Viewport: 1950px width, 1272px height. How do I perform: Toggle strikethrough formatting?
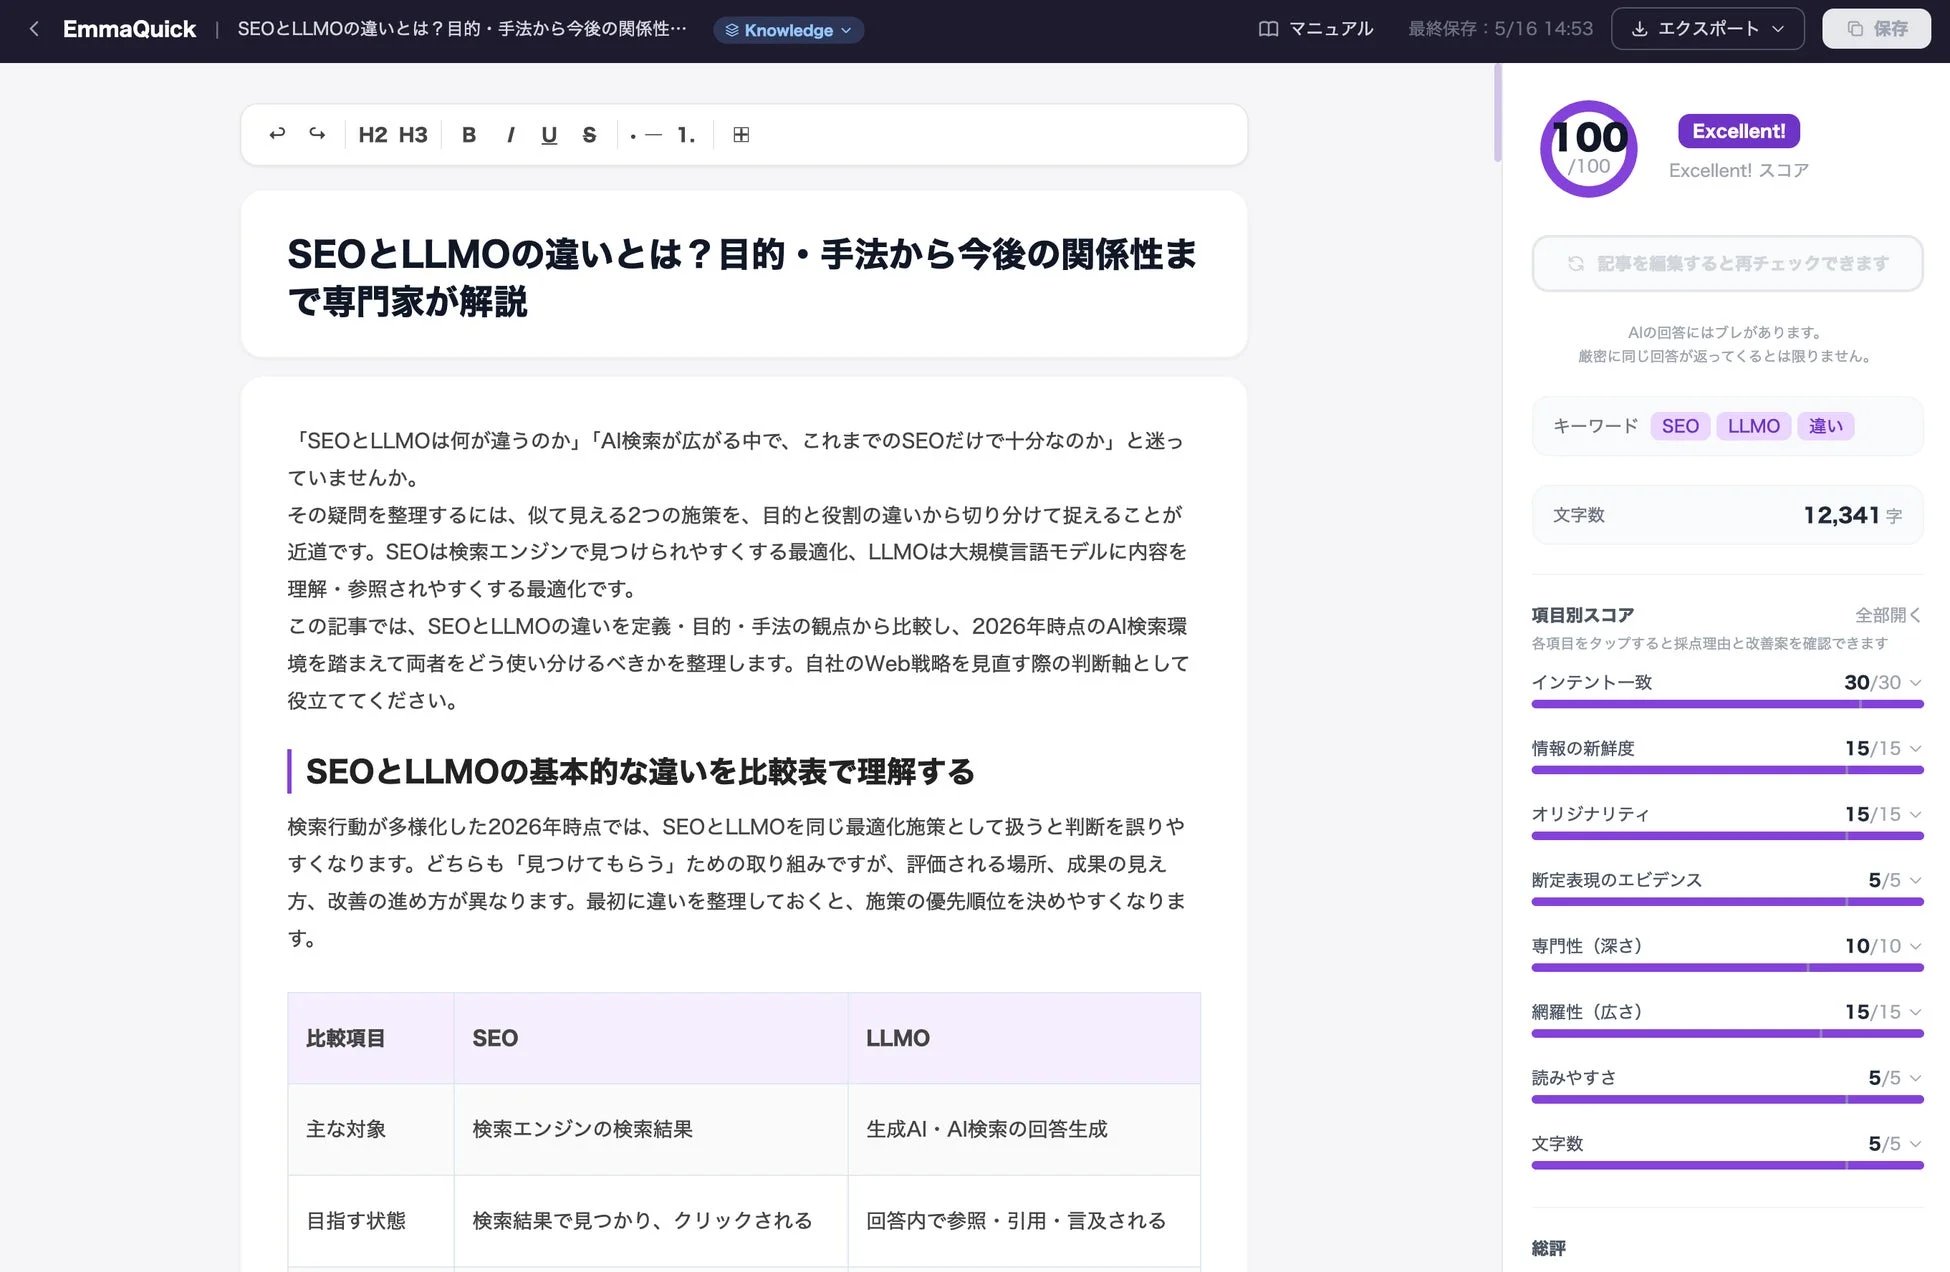(x=589, y=135)
